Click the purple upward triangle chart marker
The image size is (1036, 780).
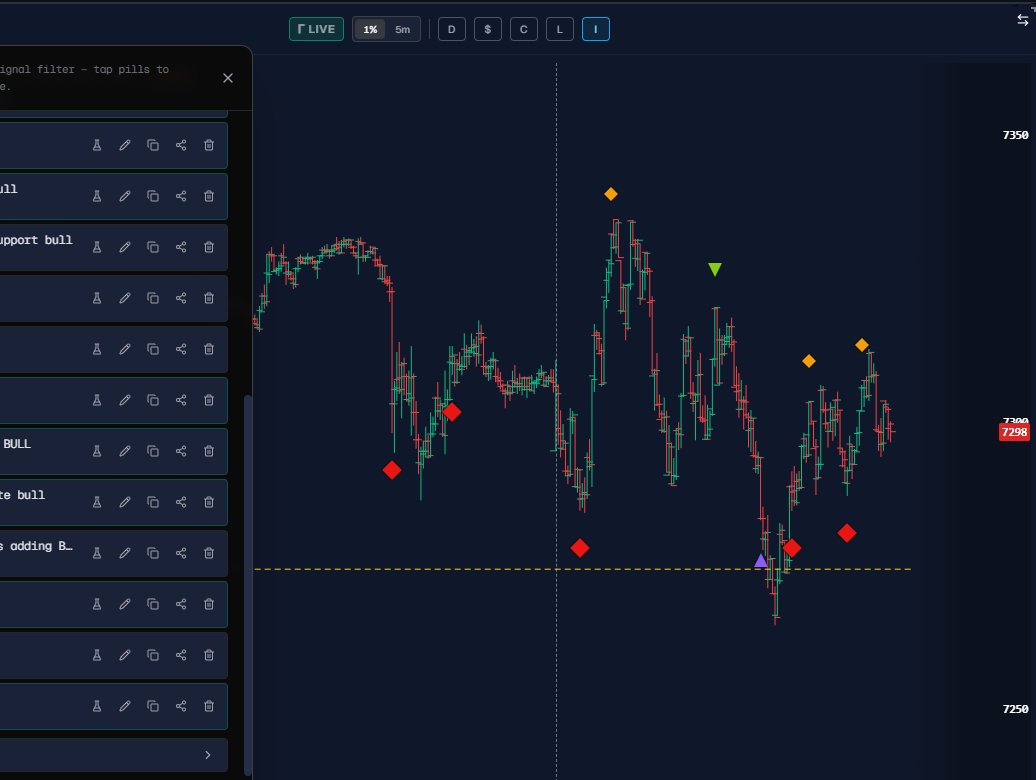click(x=760, y=561)
